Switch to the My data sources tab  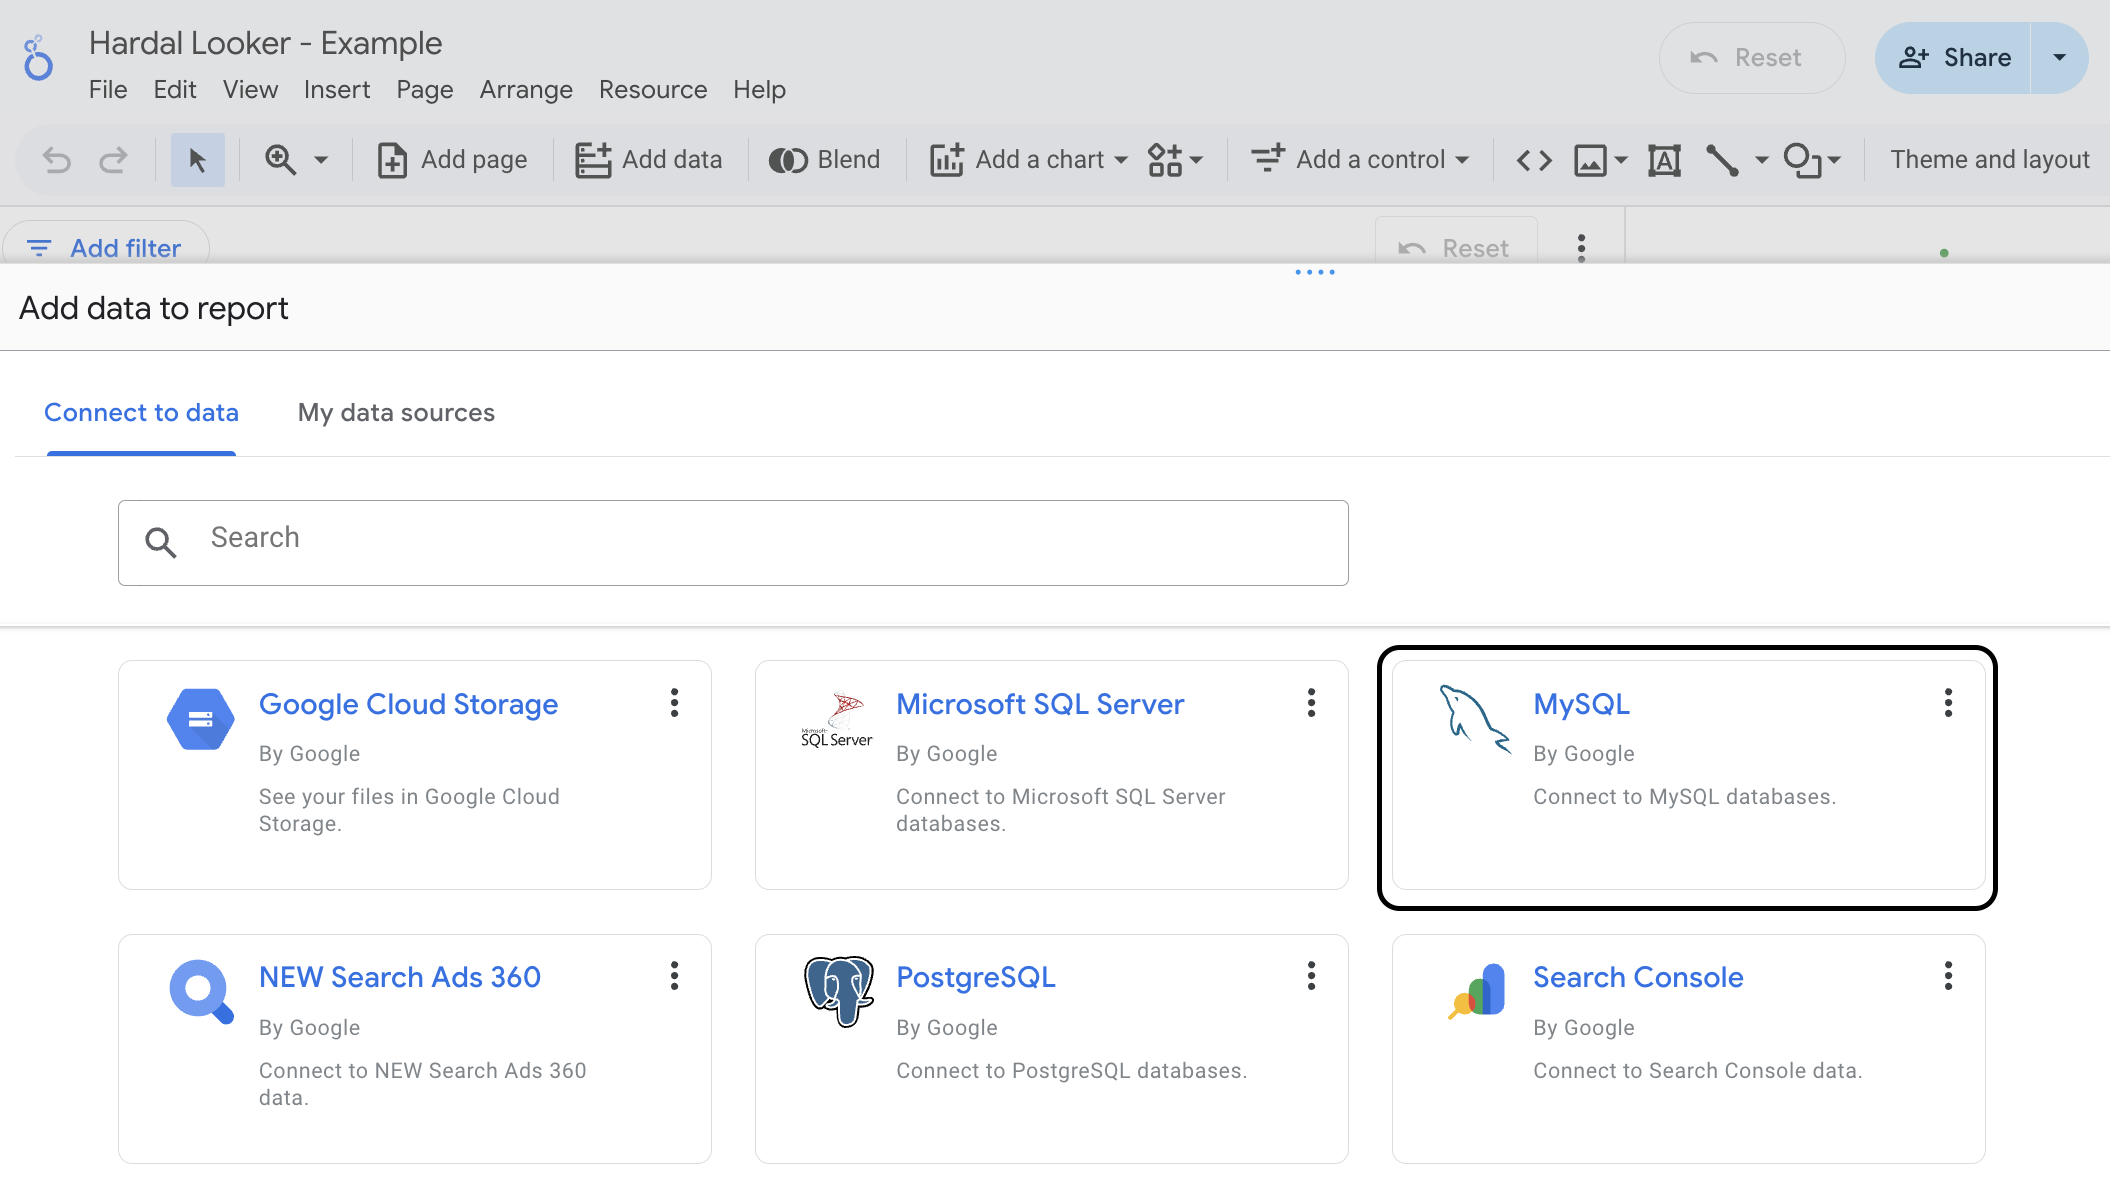point(396,412)
